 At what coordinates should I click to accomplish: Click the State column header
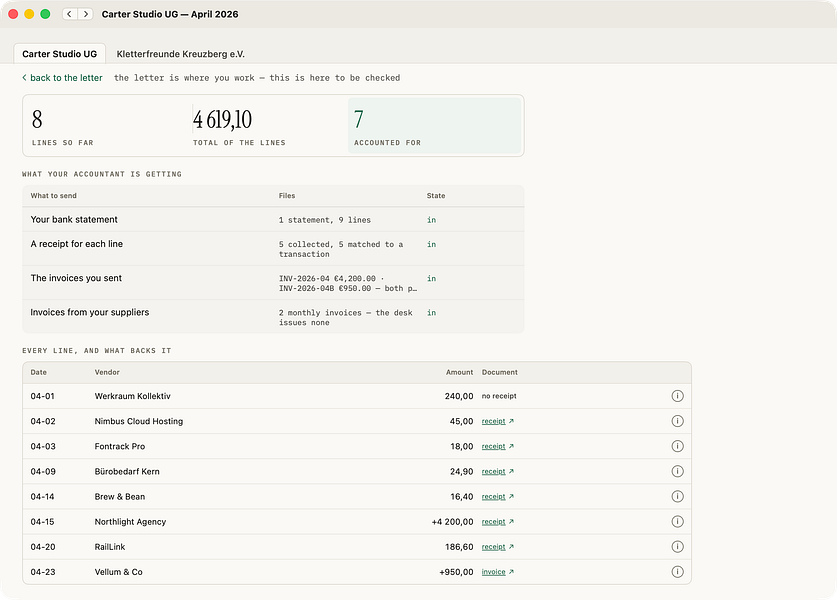click(436, 196)
